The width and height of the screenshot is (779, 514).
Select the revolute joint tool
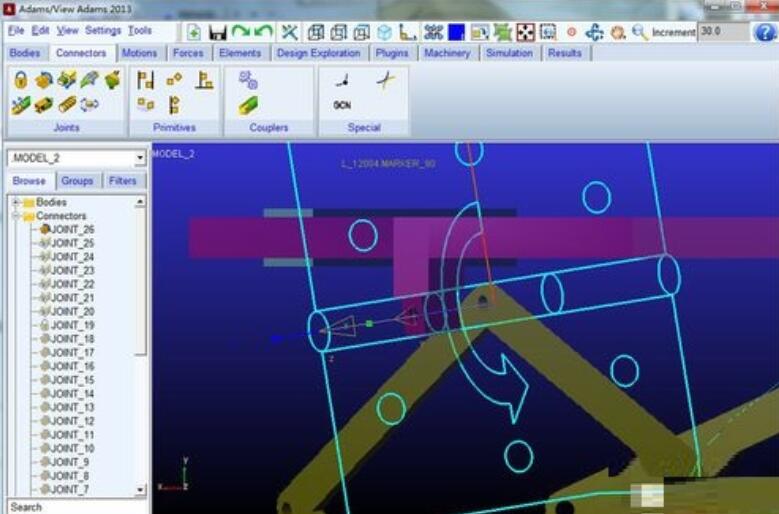coord(44,79)
